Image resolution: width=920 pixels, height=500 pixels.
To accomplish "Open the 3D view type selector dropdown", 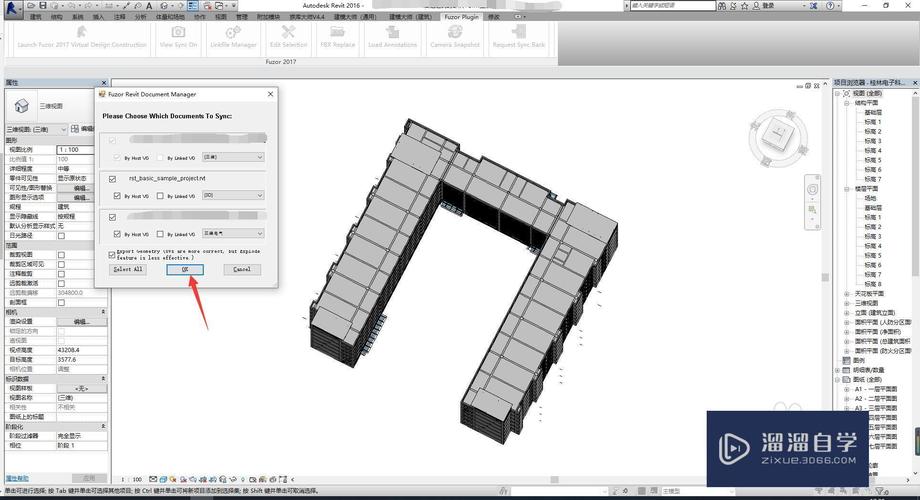I will coord(64,129).
